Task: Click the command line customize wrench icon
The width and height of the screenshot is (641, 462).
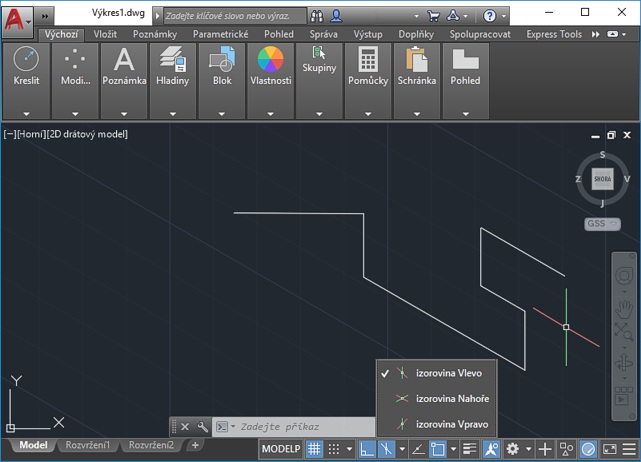Action: pyautogui.click(x=202, y=427)
